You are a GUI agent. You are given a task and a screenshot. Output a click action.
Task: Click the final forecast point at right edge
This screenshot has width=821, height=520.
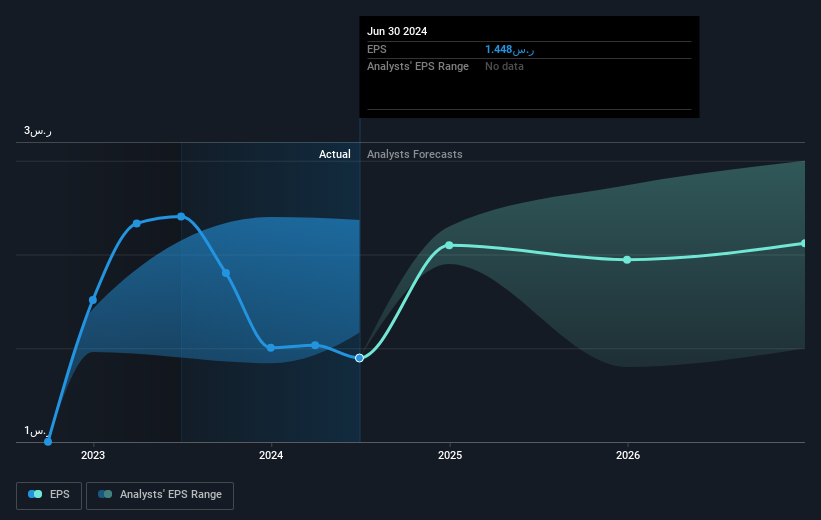click(804, 244)
